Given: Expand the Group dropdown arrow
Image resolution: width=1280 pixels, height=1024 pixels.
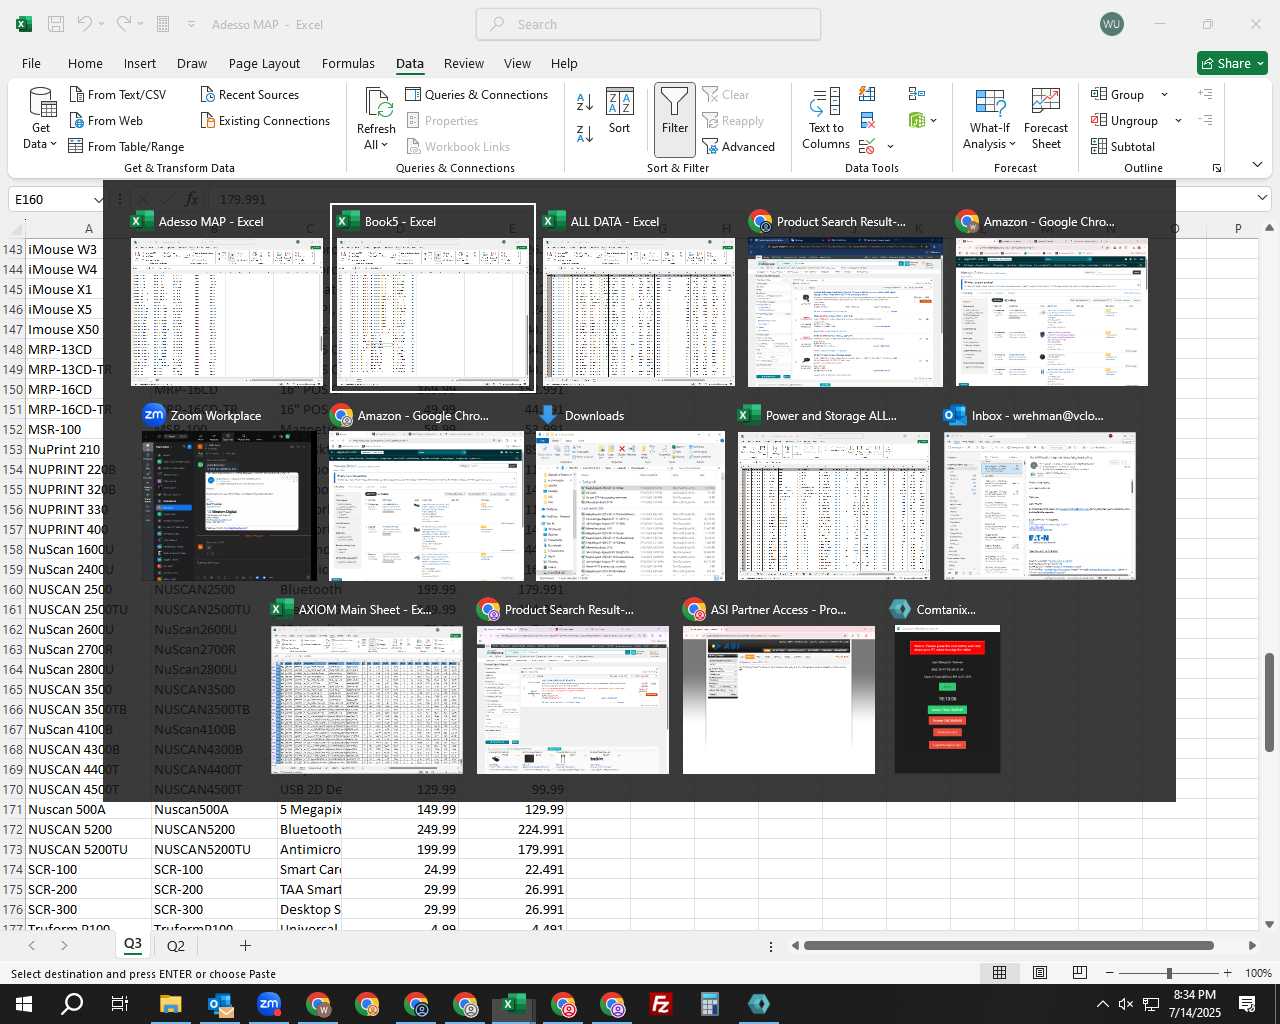Looking at the screenshot, I should (x=1164, y=95).
